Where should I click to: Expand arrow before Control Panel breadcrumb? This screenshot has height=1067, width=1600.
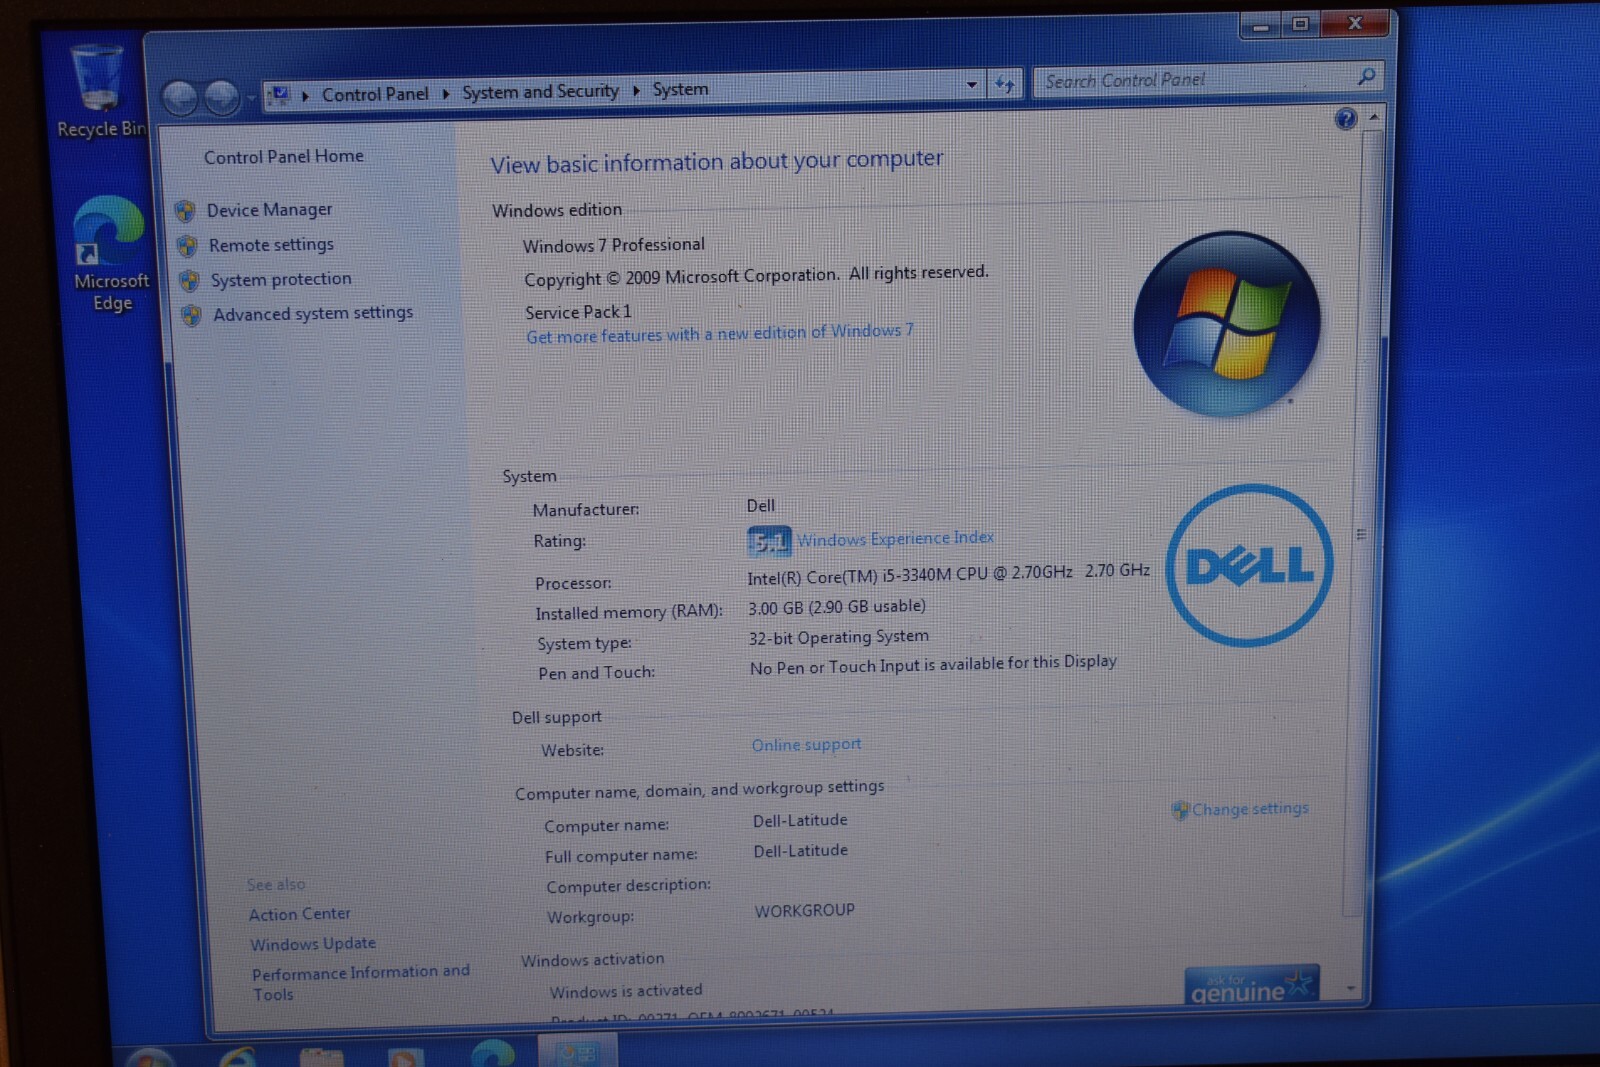[306, 96]
